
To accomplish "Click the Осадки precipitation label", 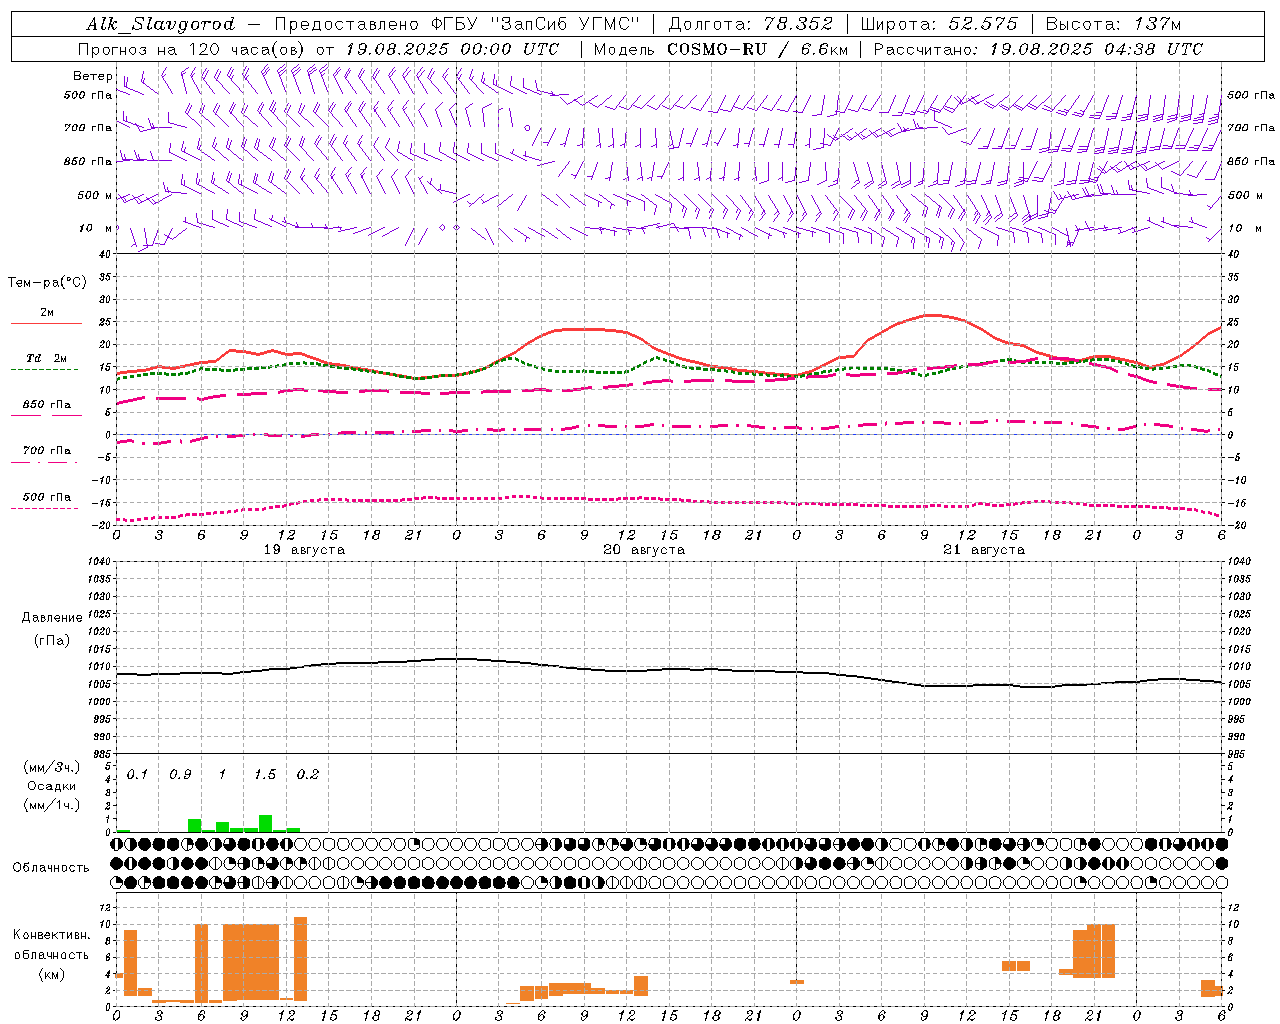I will [x=50, y=786].
